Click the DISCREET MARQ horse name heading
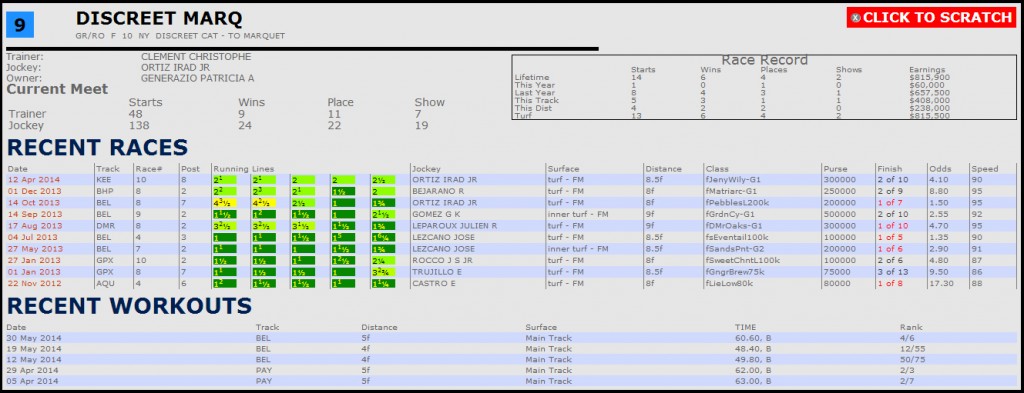The height and width of the screenshot is (393, 1024). click(159, 19)
